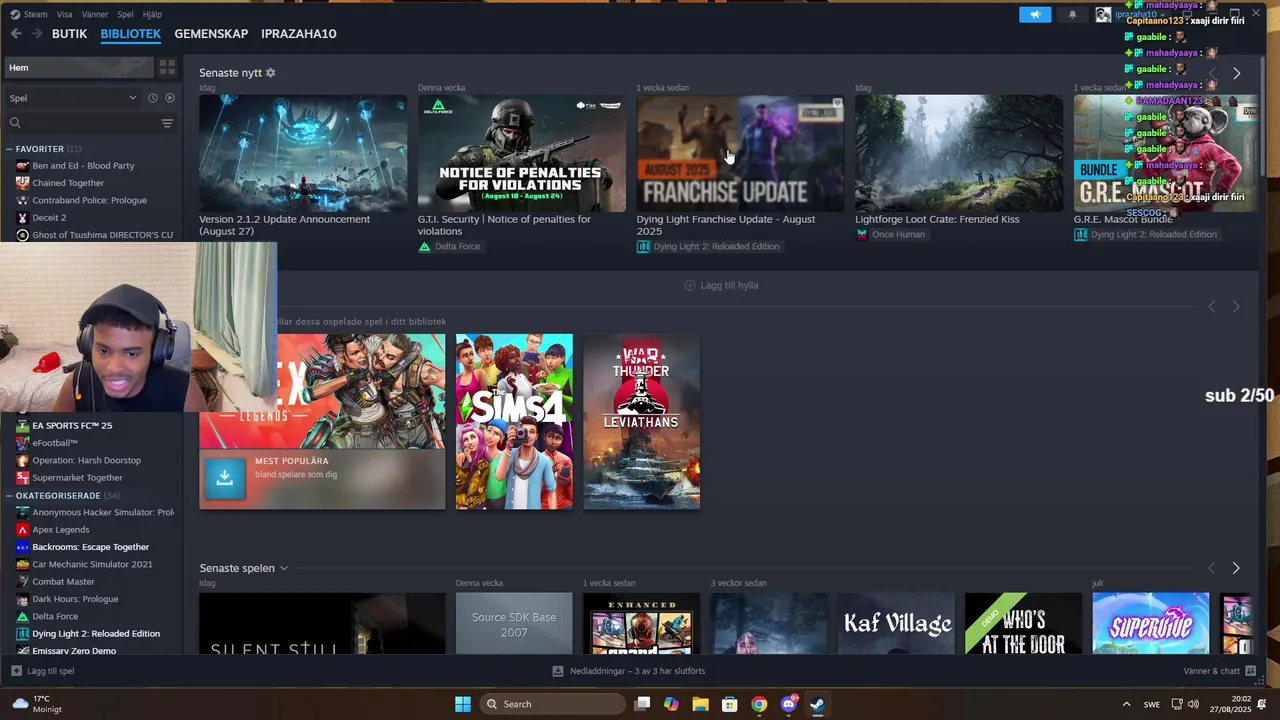
Task: Next page of Senaste spelen shelf
Action: (x=1236, y=568)
